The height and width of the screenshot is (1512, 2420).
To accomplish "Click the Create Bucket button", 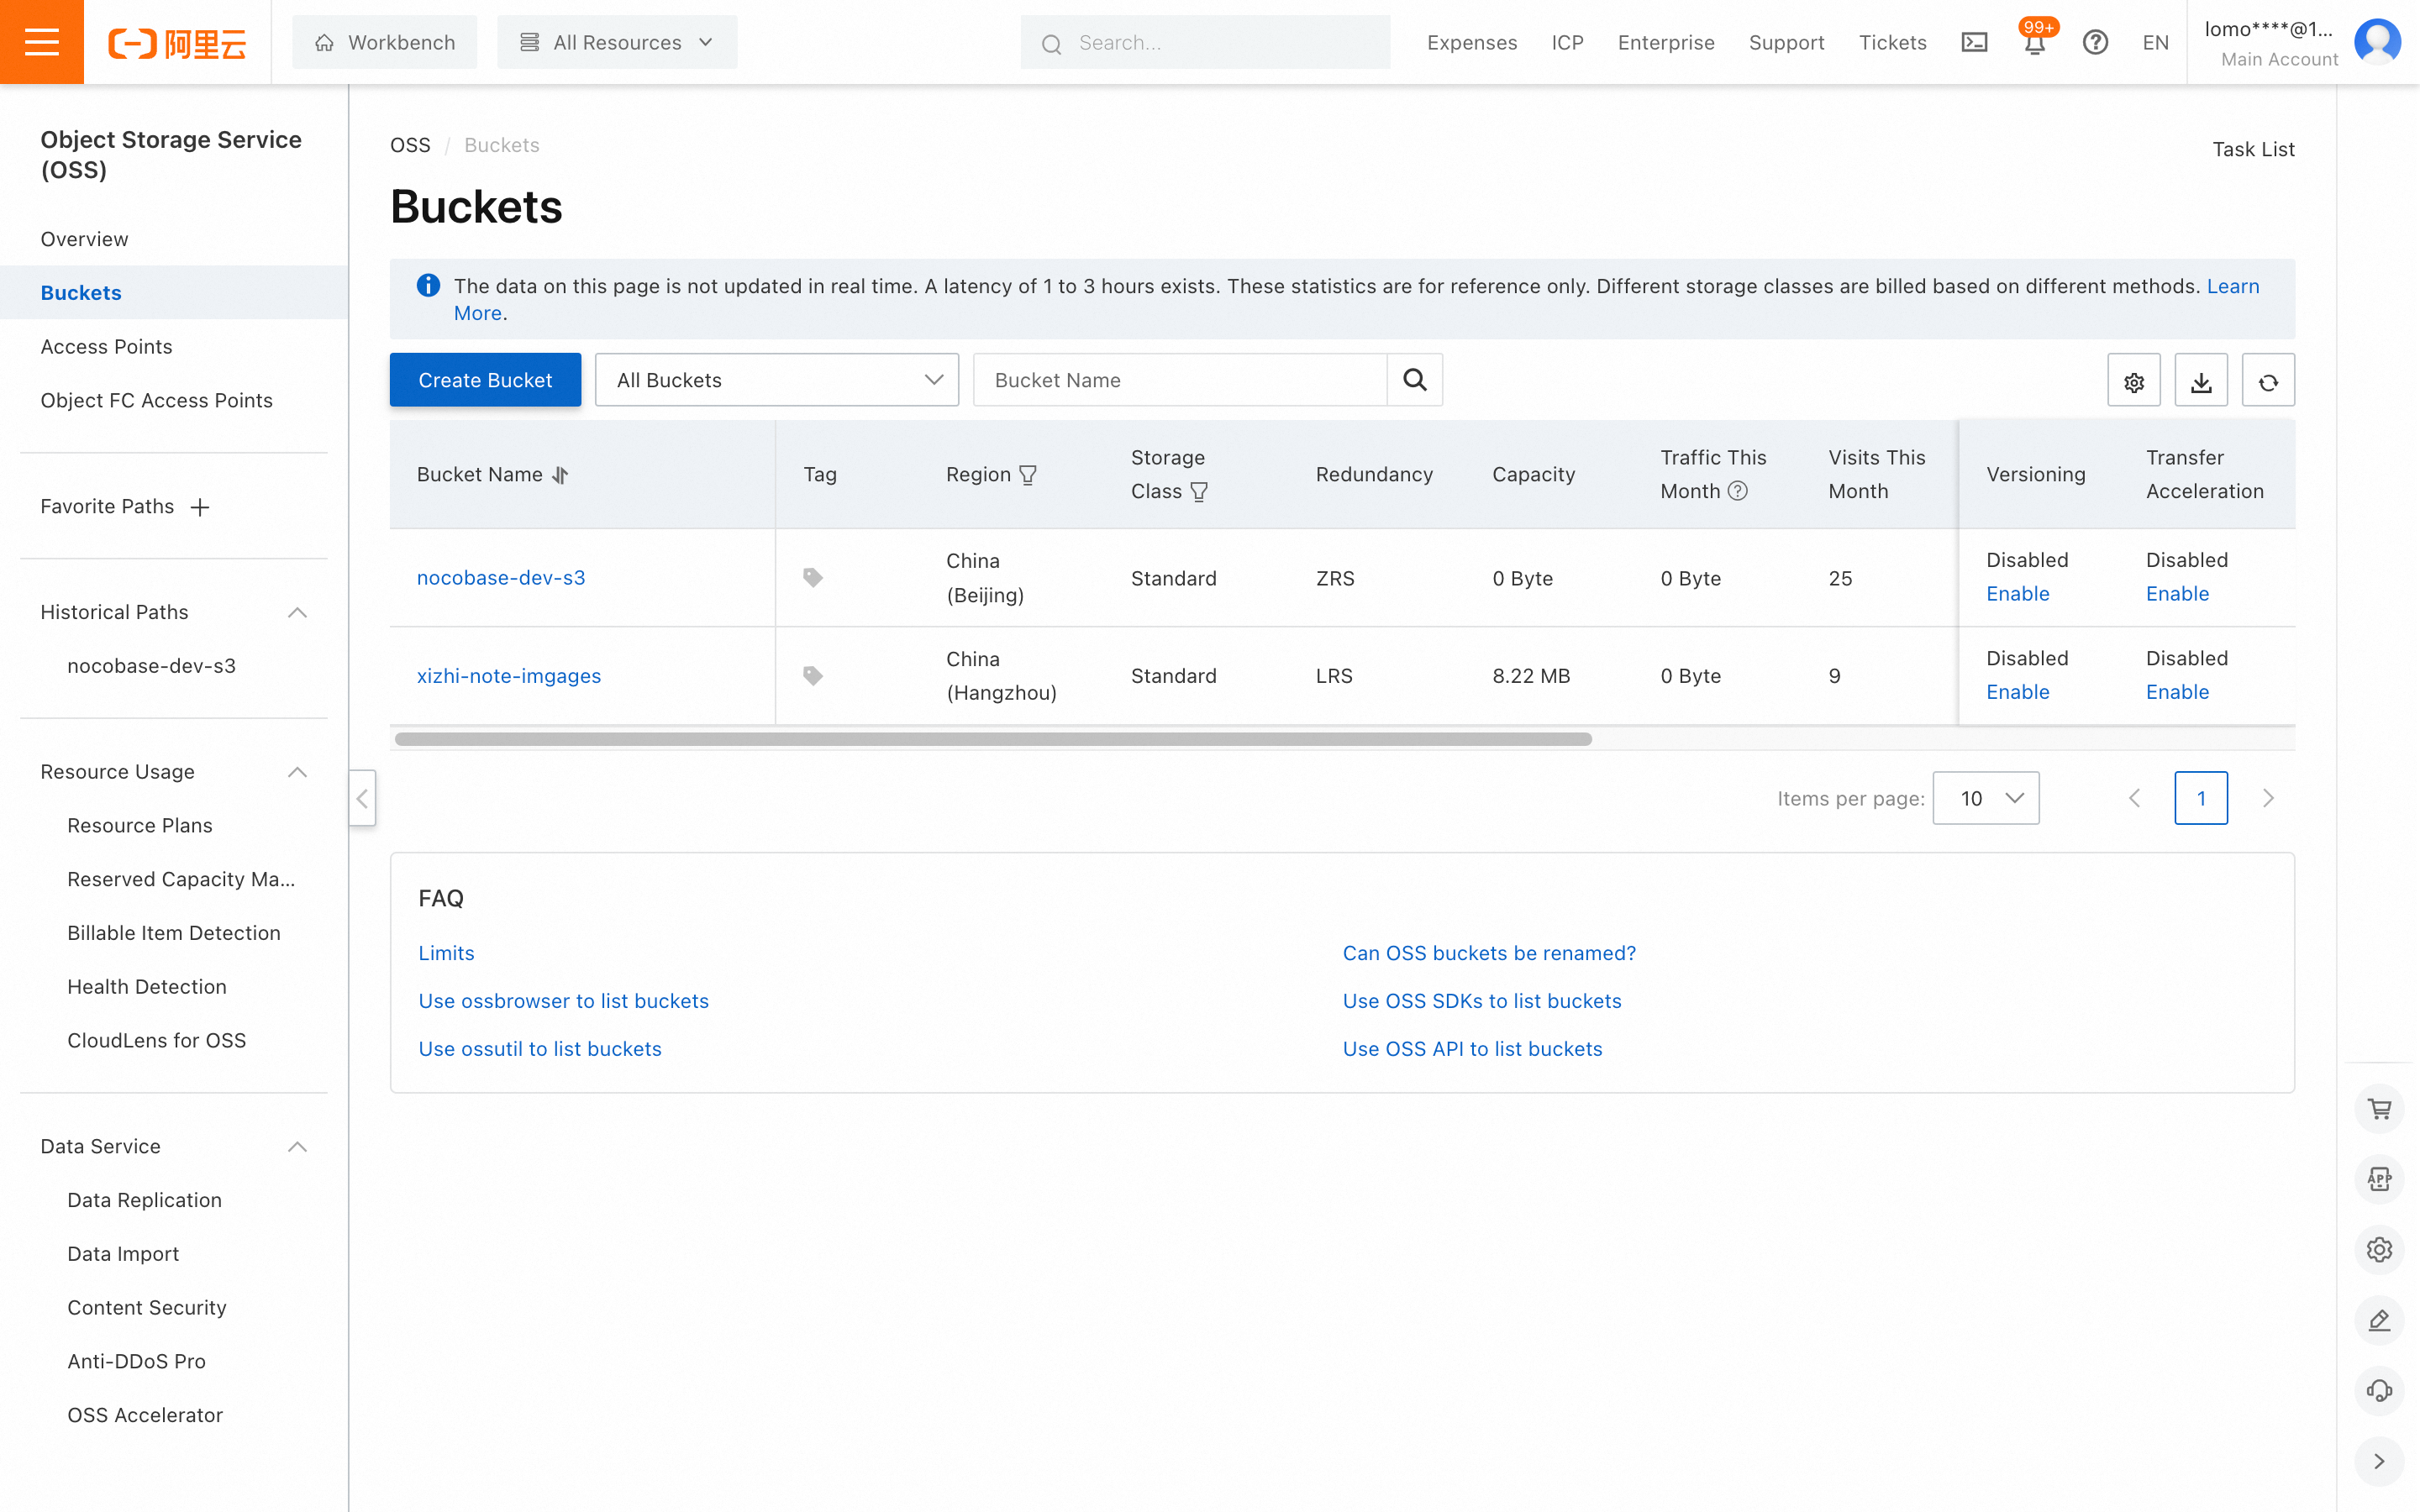I will tap(485, 380).
